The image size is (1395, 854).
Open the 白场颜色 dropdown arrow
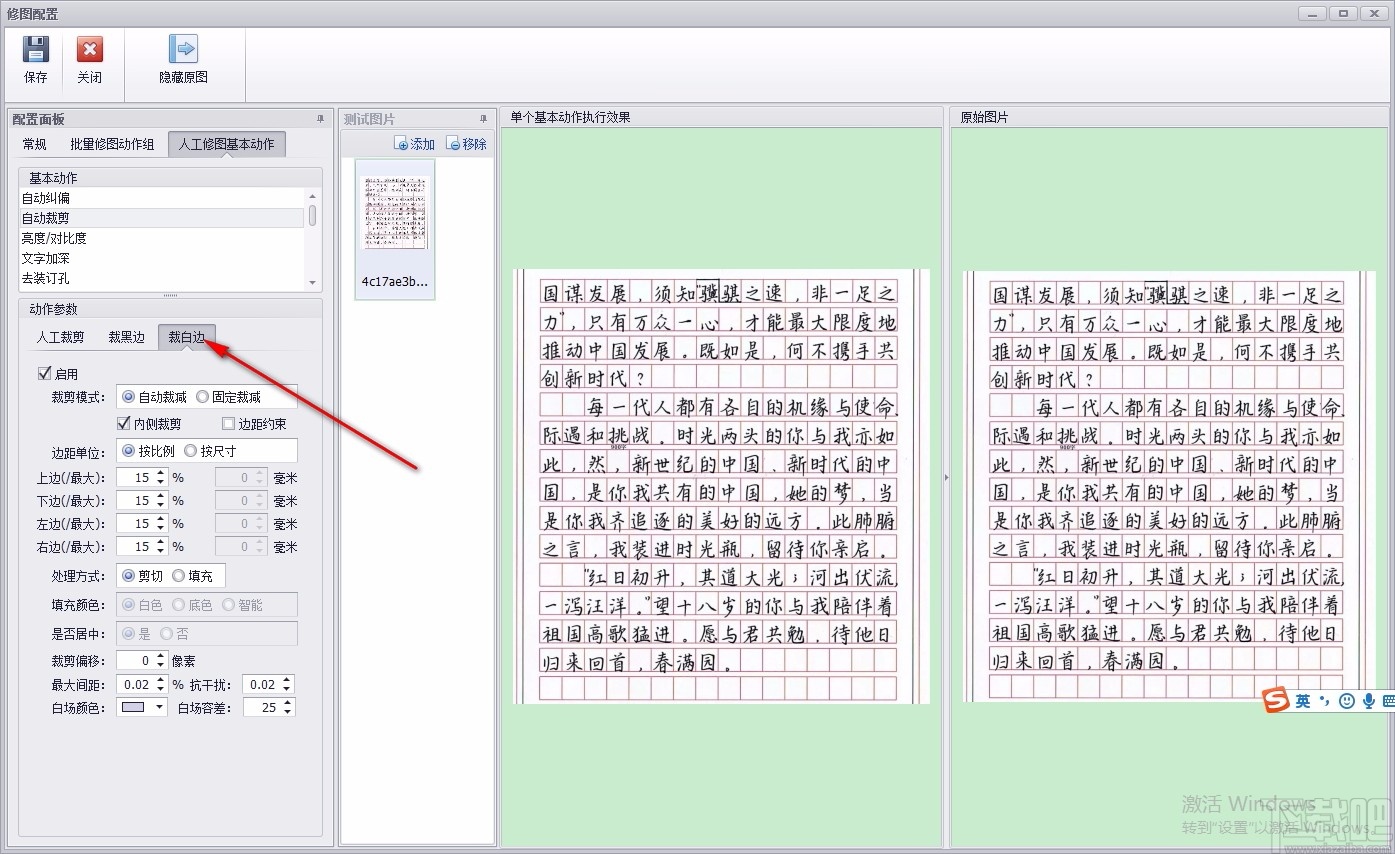[x=159, y=707]
